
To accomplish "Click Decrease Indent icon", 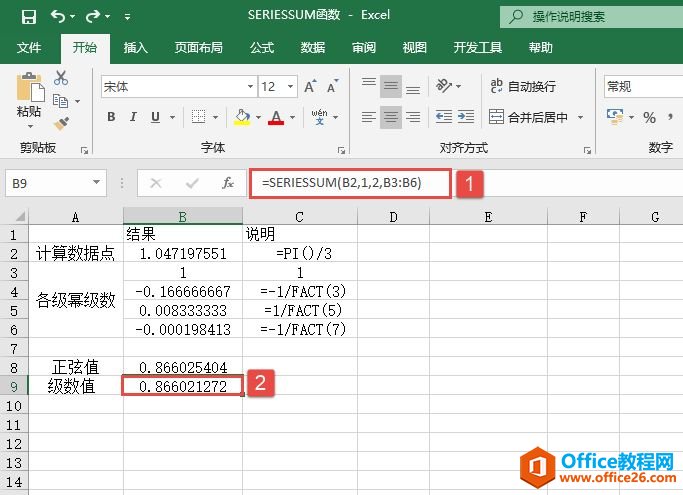I will (x=444, y=117).
